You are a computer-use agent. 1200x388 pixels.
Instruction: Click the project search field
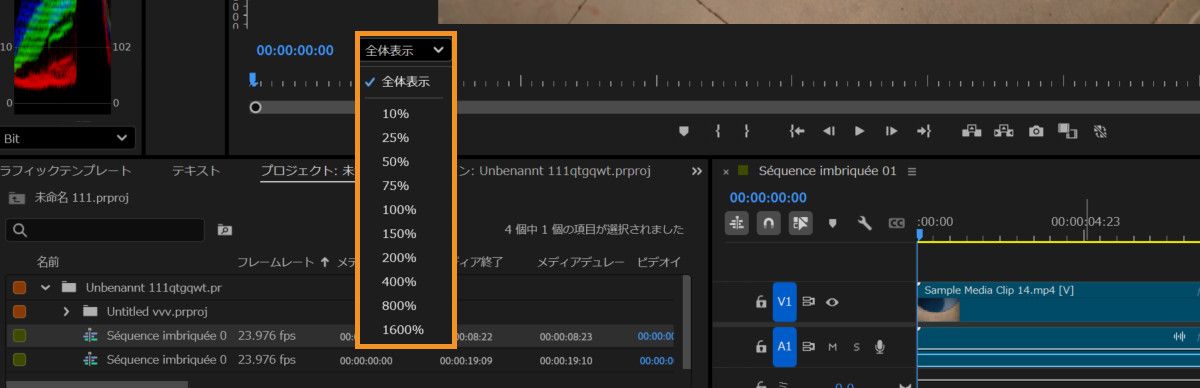pyautogui.click(x=104, y=230)
